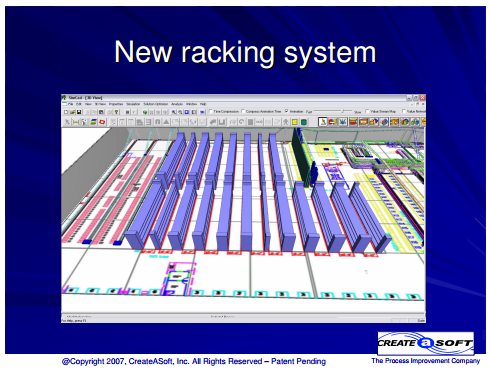Open the File menu
This screenshot has height=374, width=490.
click(70, 104)
